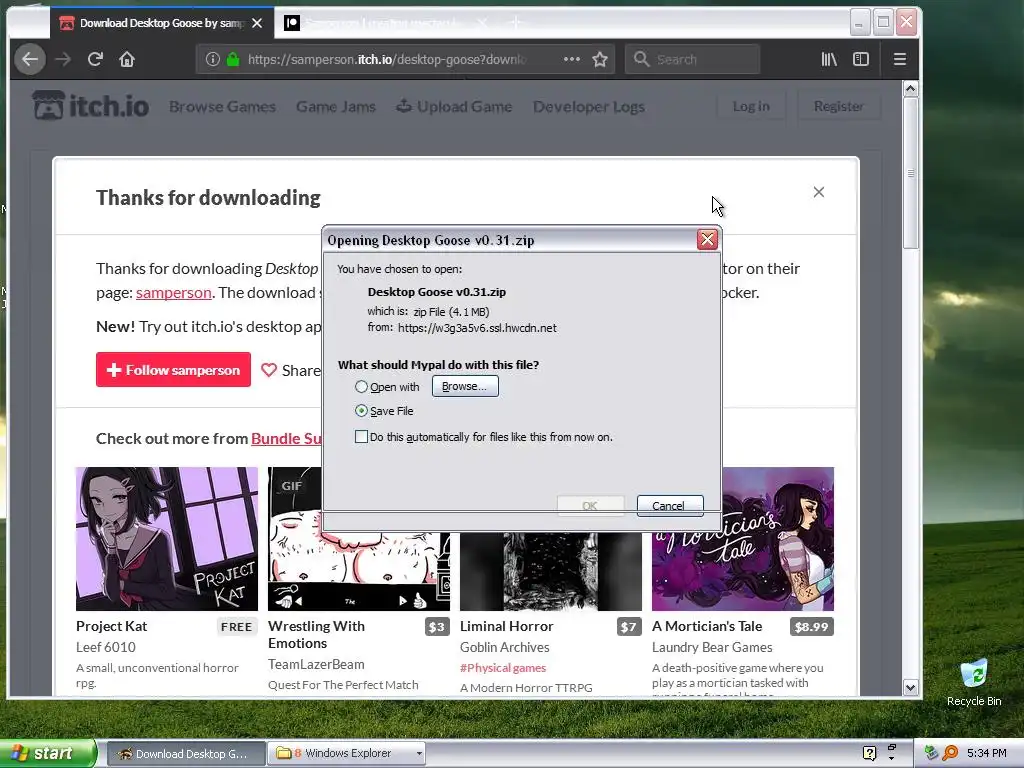Click the network tray icon
The height and width of the screenshot is (768, 1024).
click(931, 753)
